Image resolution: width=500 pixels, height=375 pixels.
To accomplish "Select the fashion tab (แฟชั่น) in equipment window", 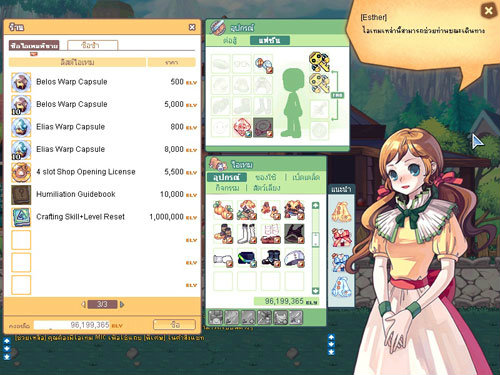I will pos(270,40).
